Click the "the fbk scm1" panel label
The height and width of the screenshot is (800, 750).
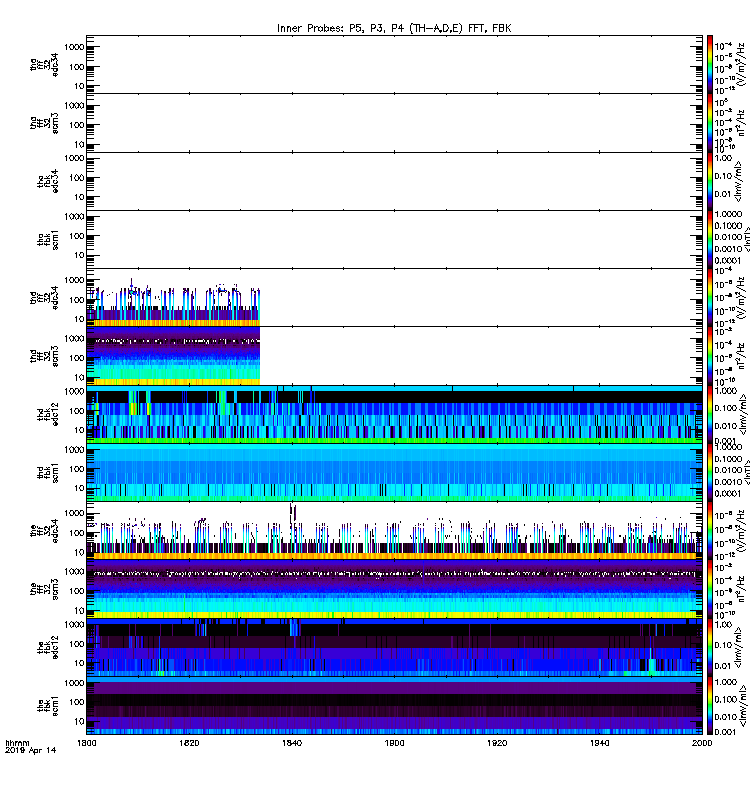(x=48, y=705)
